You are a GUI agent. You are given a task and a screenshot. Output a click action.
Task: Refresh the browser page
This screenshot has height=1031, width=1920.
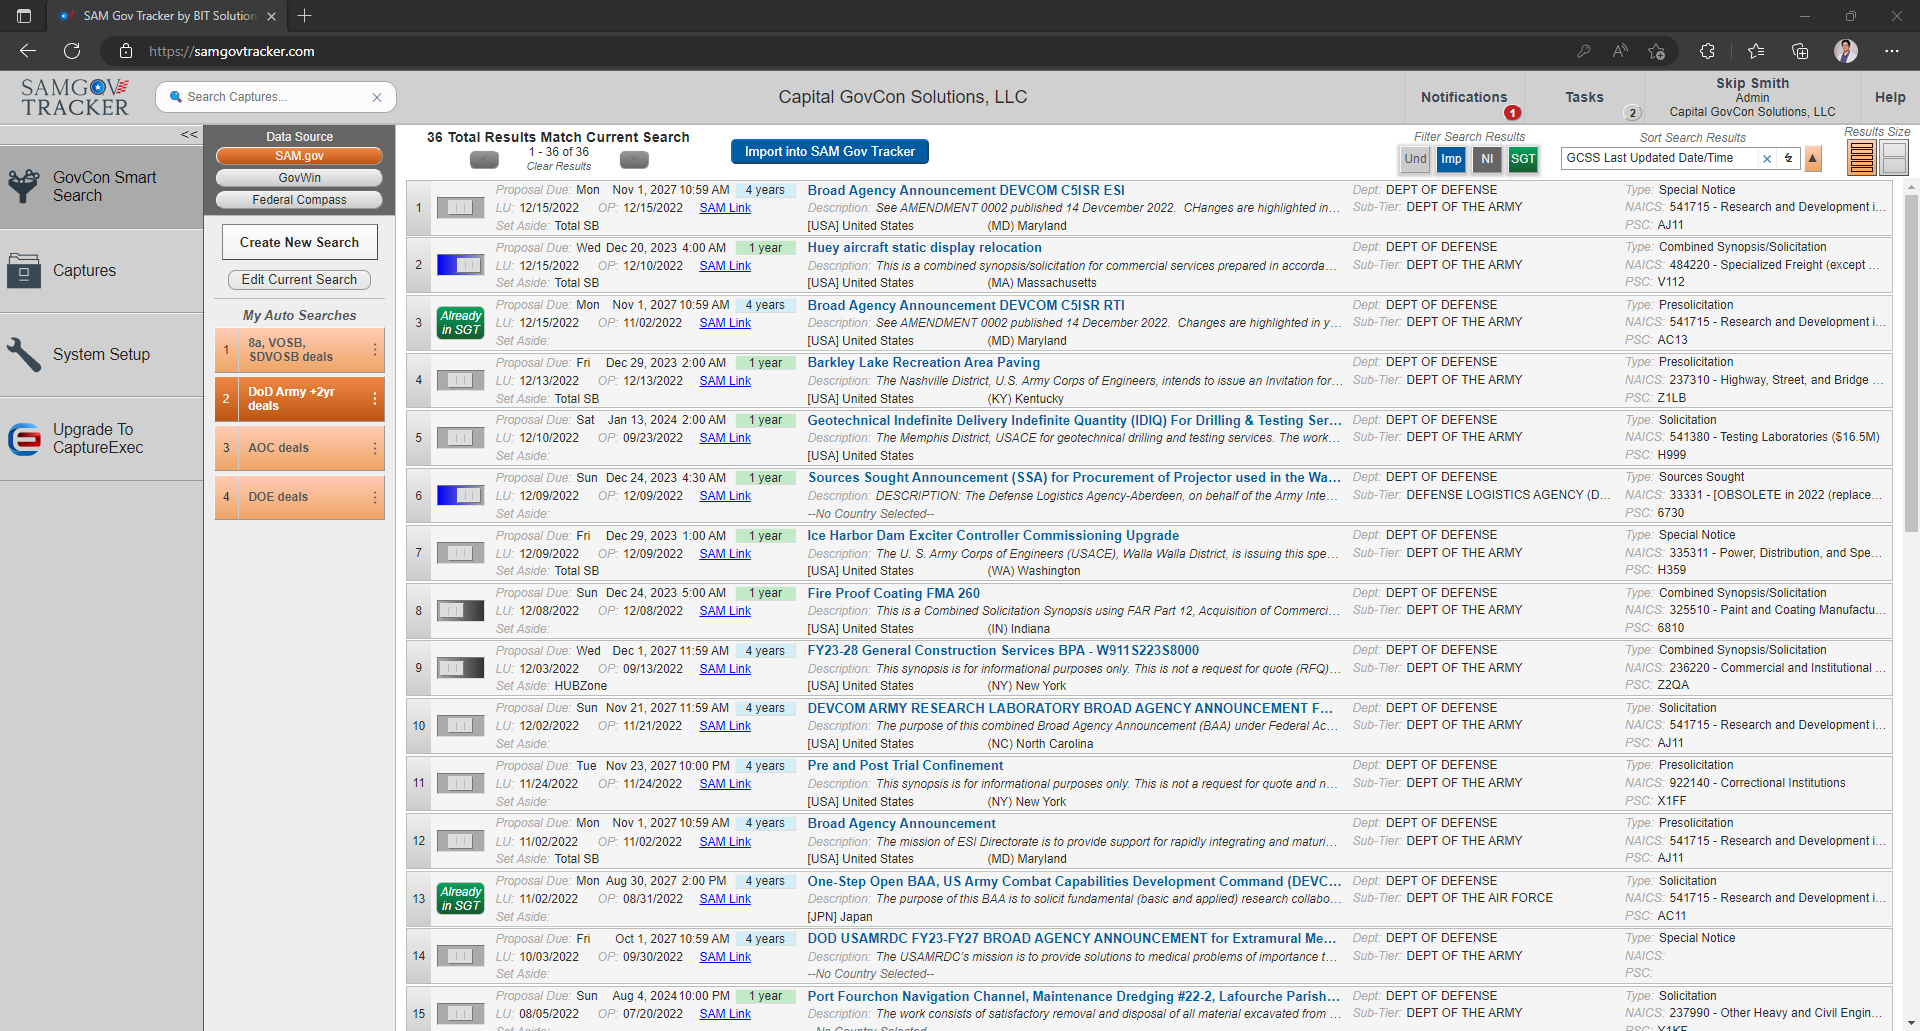tap(72, 51)
